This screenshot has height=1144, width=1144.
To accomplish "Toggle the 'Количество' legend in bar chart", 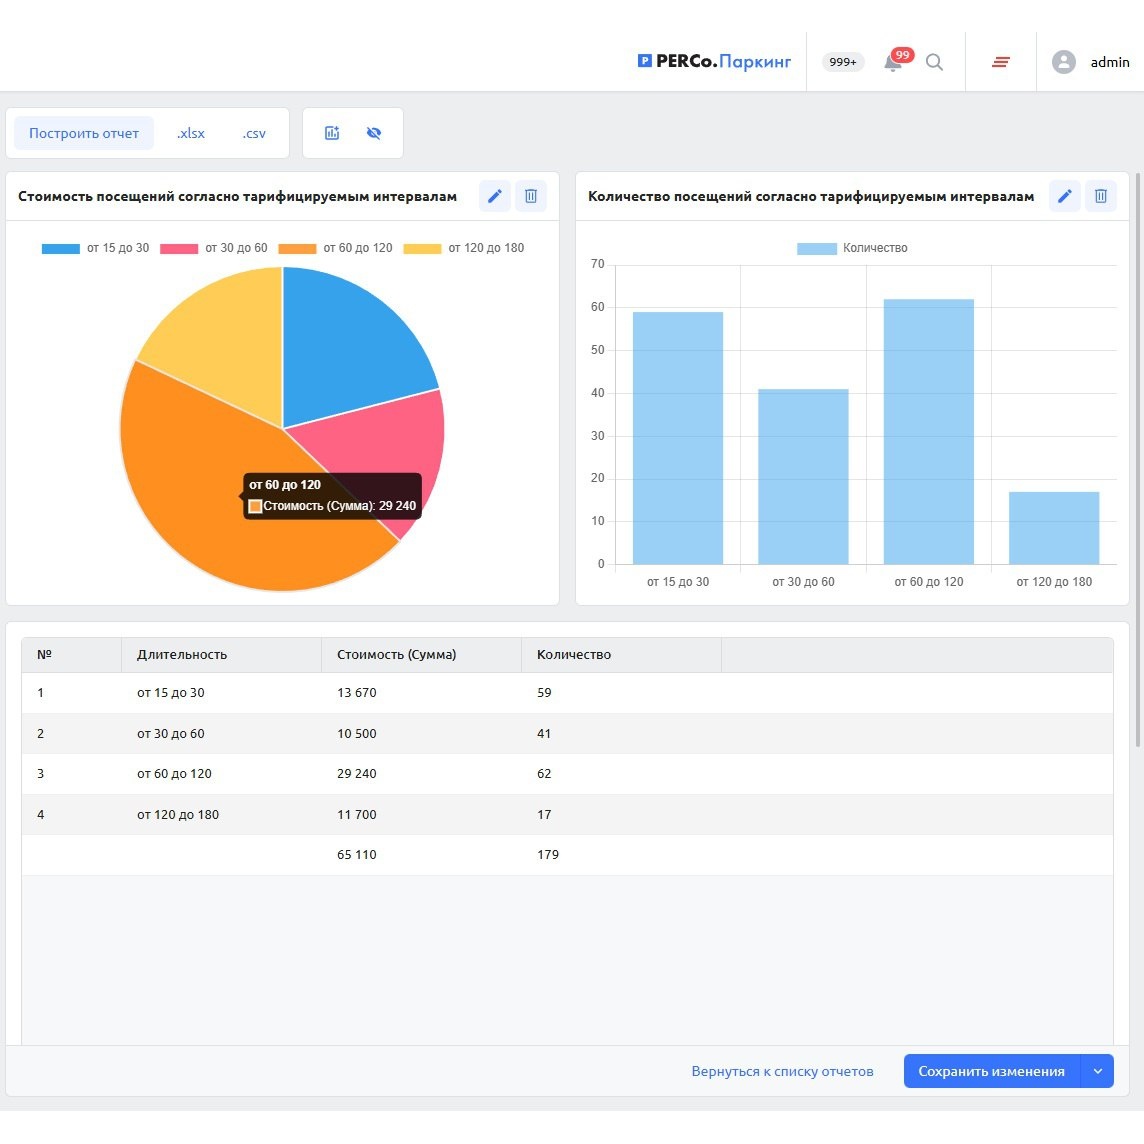I will (x=852, y=248).
